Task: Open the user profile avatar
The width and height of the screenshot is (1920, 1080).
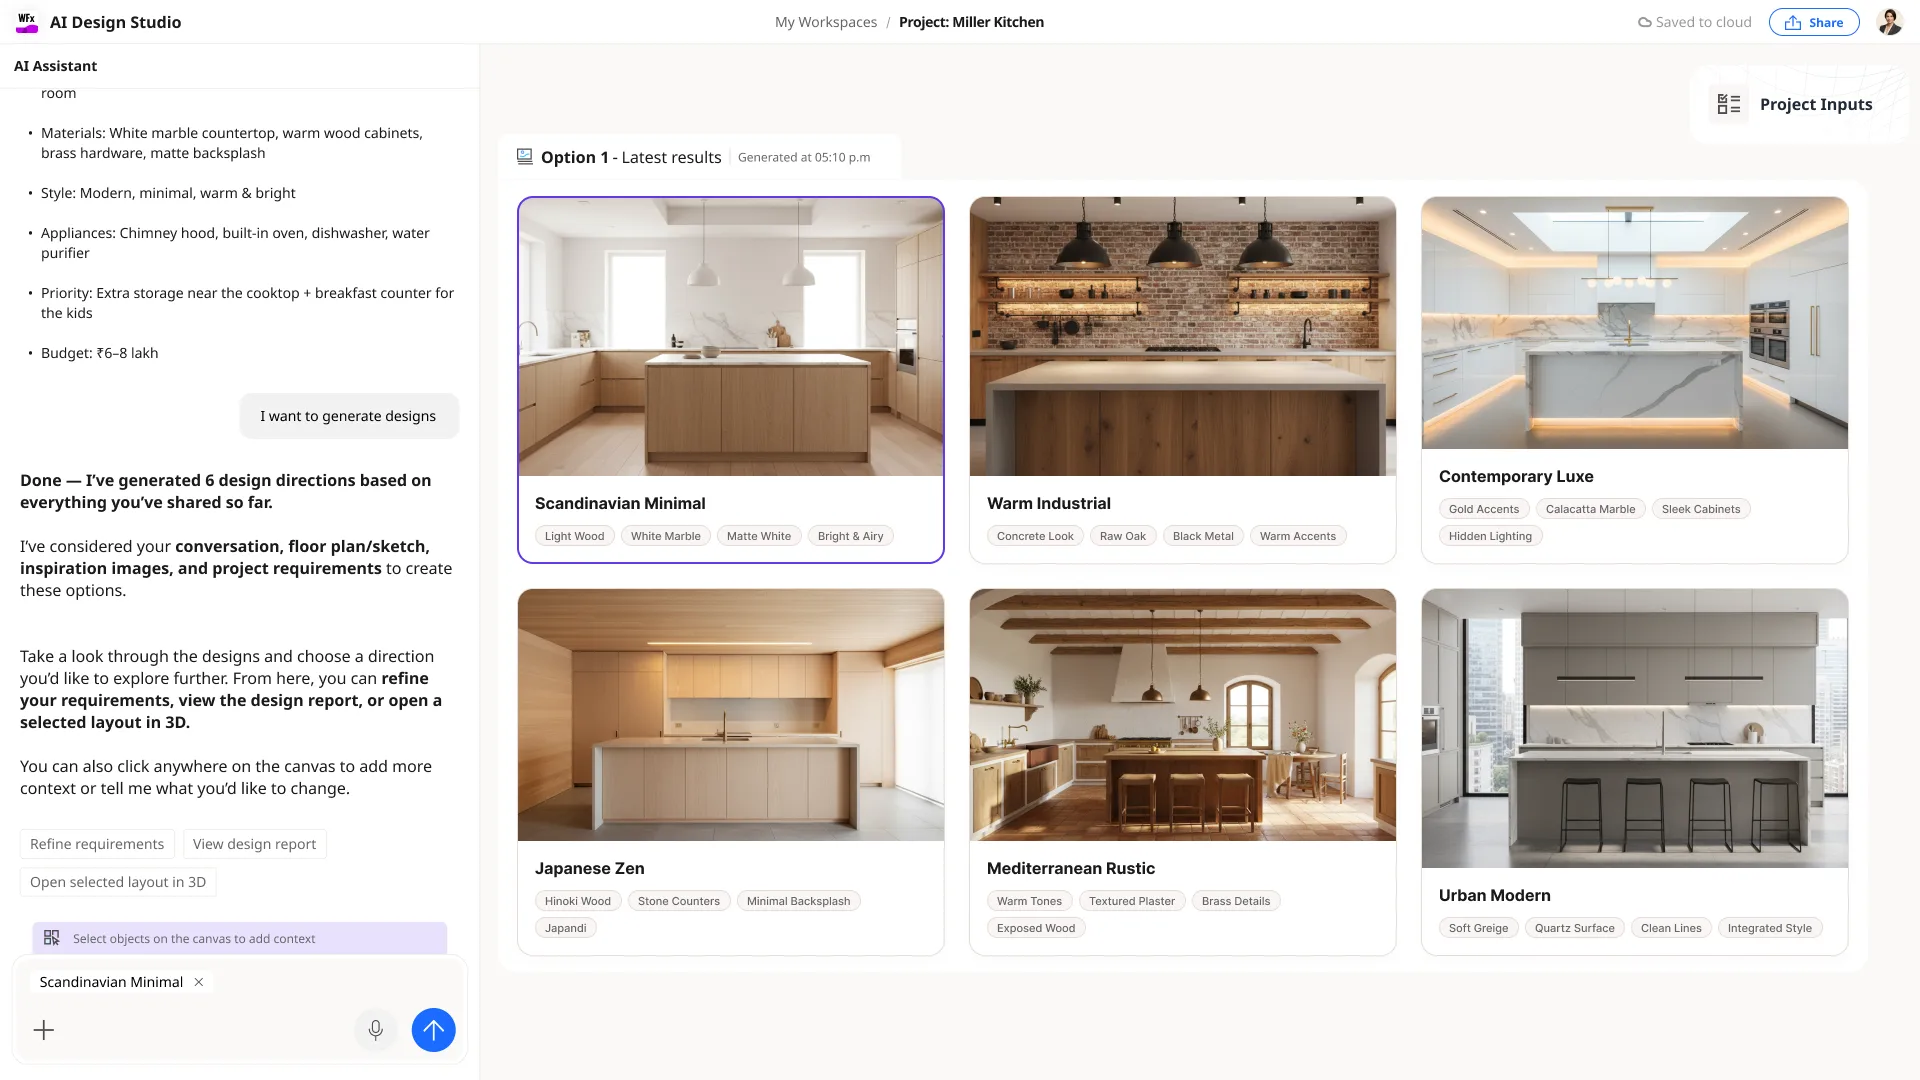Action: [x=1889, y=22]
